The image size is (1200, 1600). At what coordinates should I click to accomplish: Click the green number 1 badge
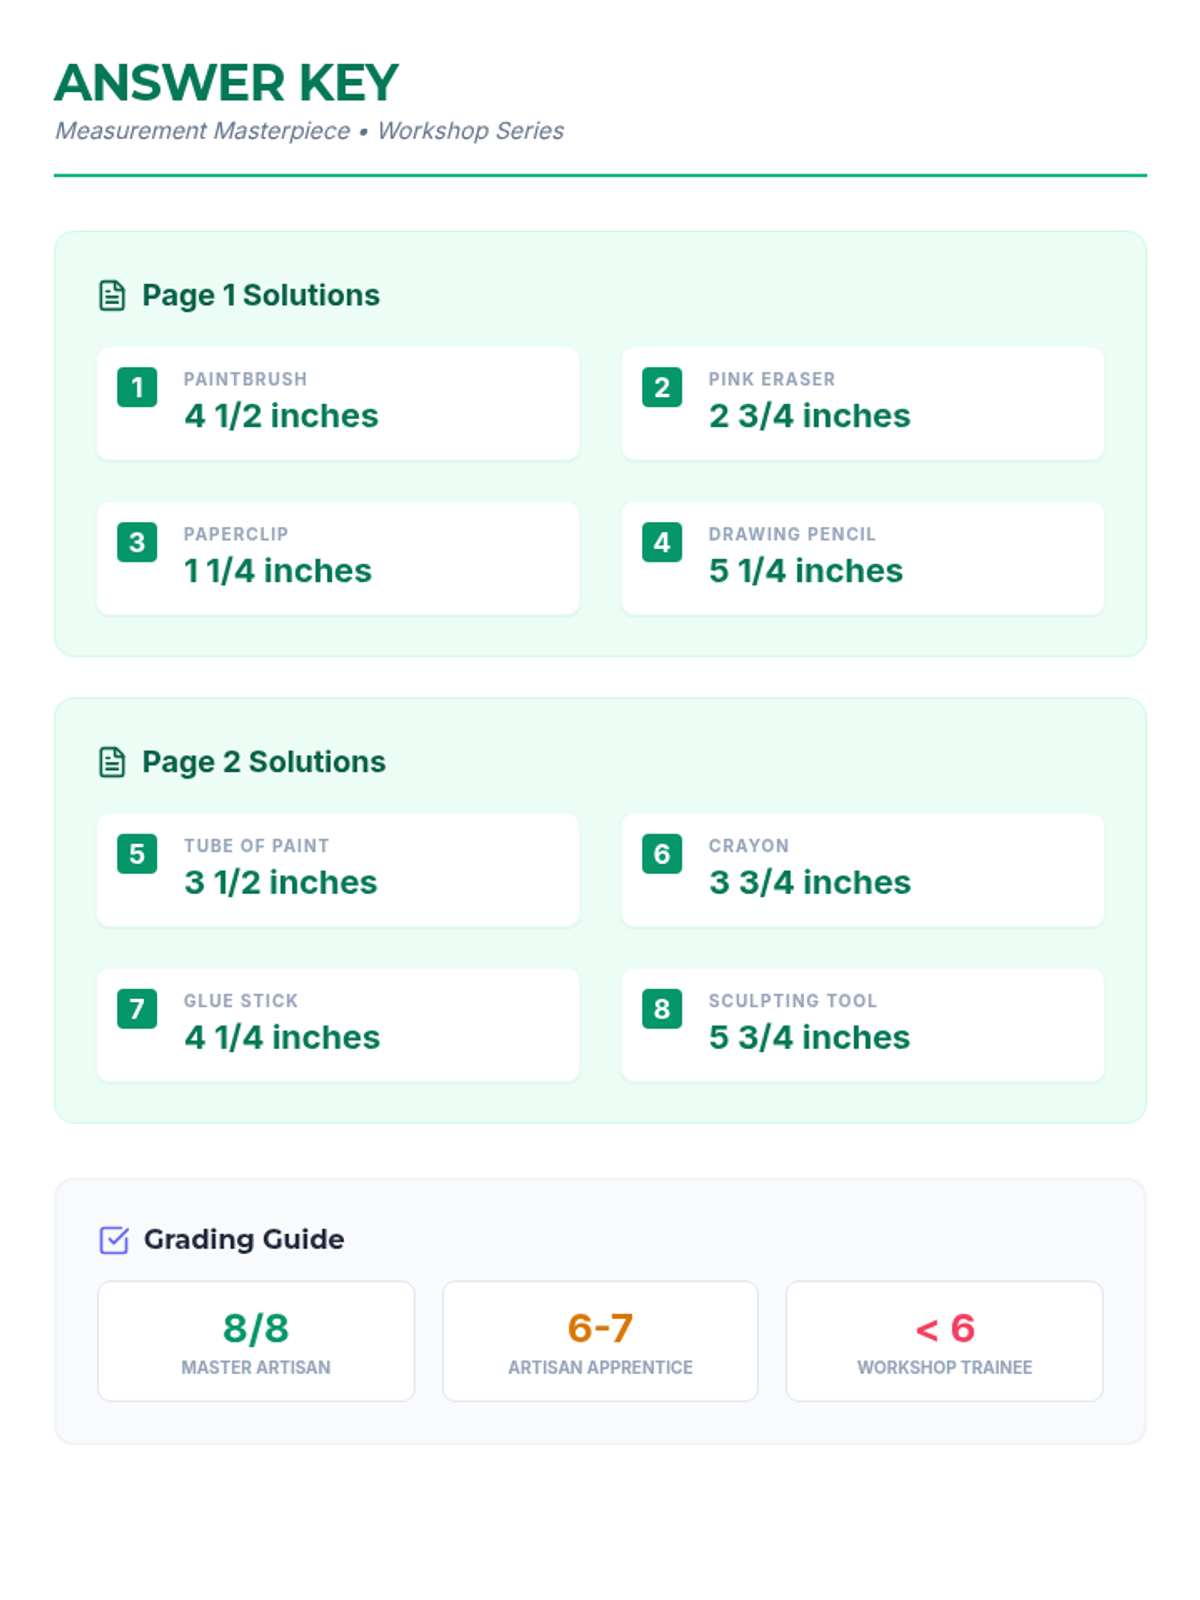137,387
